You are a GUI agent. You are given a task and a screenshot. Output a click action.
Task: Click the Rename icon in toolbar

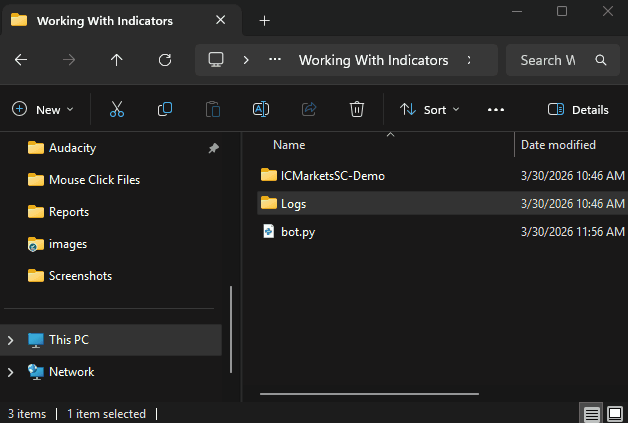click(260, 110)
